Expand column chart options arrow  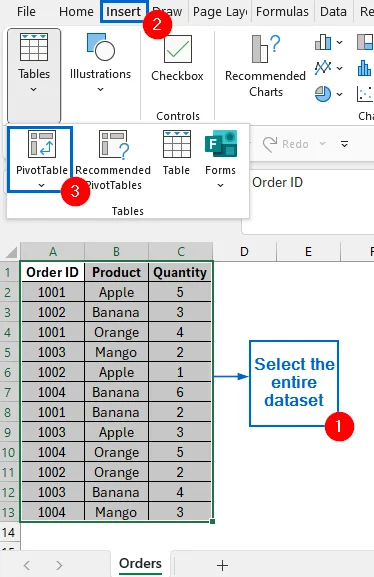[x=339, y=42]
